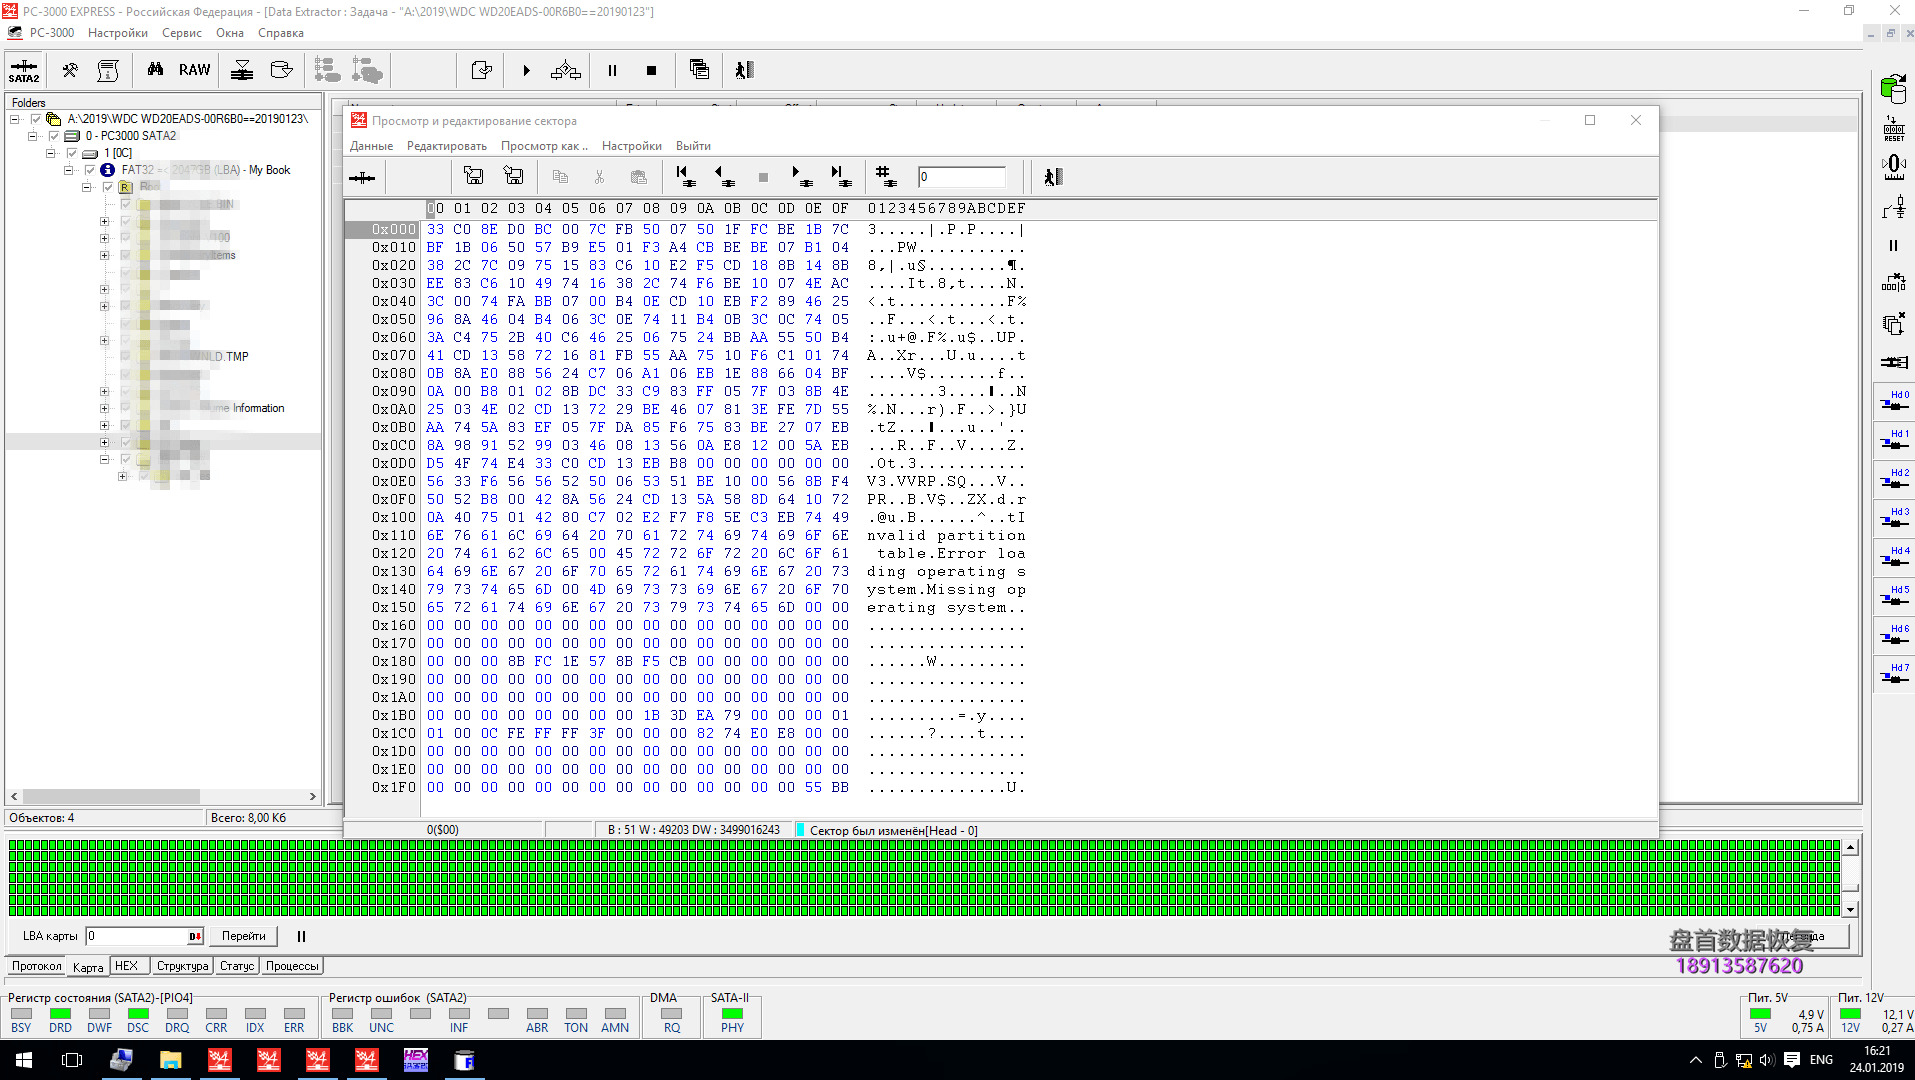Start the process with the play button
The image size is (1915, 1080).
(x=526, y=70)
